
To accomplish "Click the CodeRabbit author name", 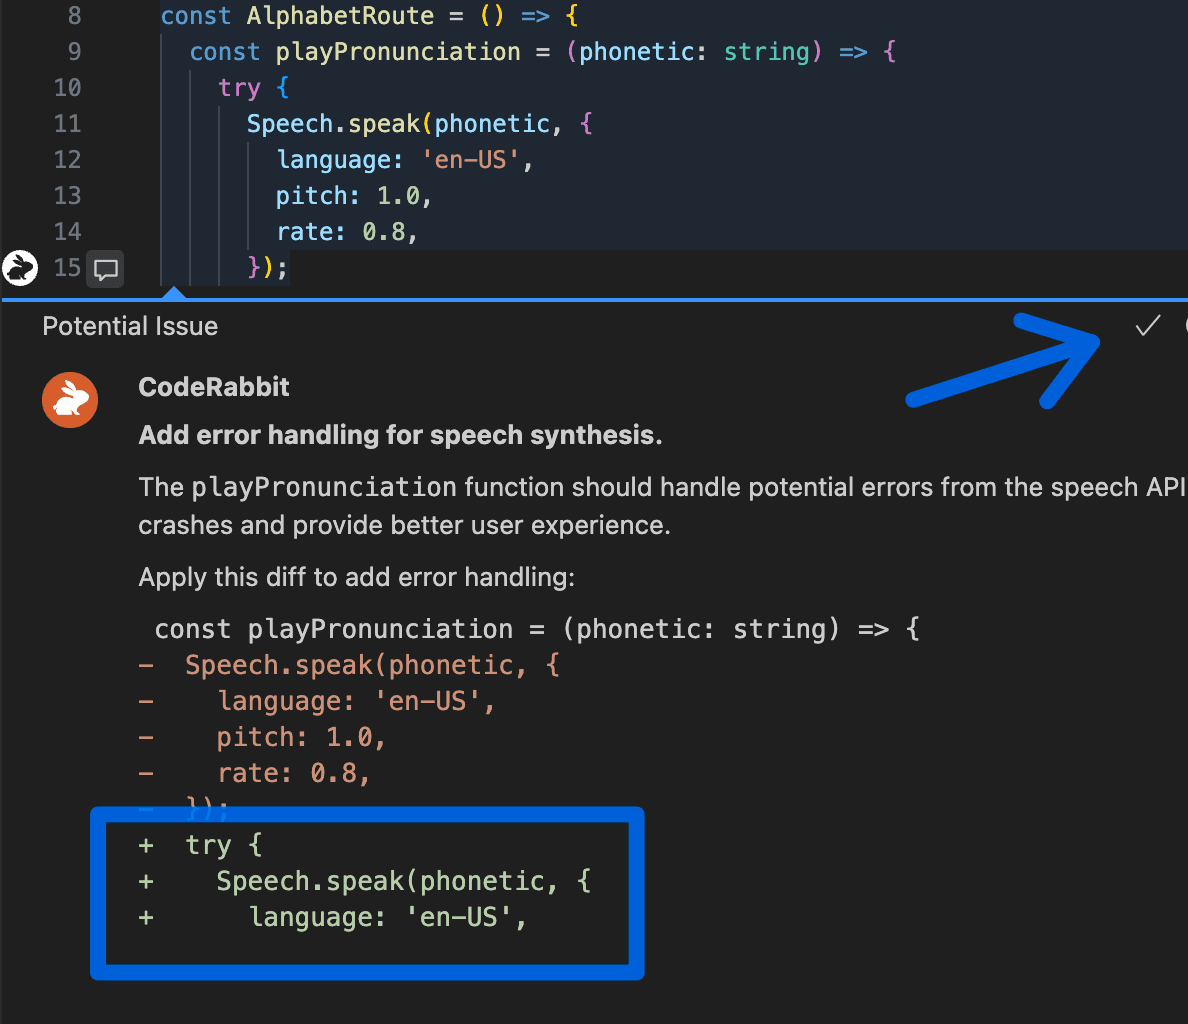I will (214, 387).
